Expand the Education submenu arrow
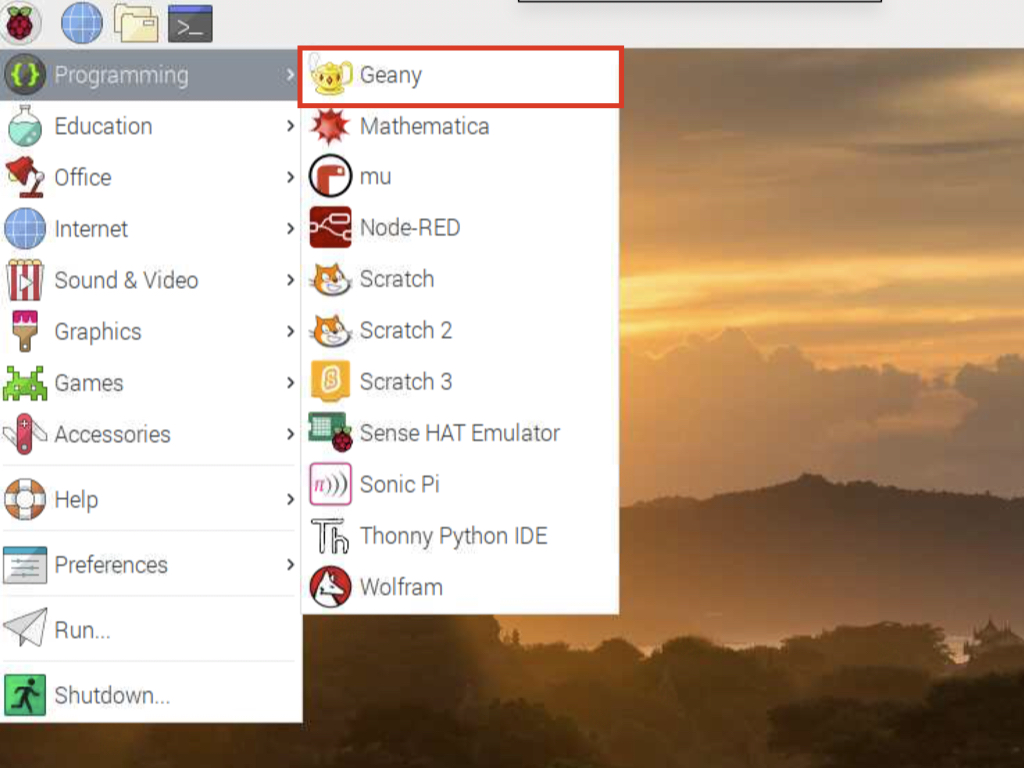 [290, 125]
